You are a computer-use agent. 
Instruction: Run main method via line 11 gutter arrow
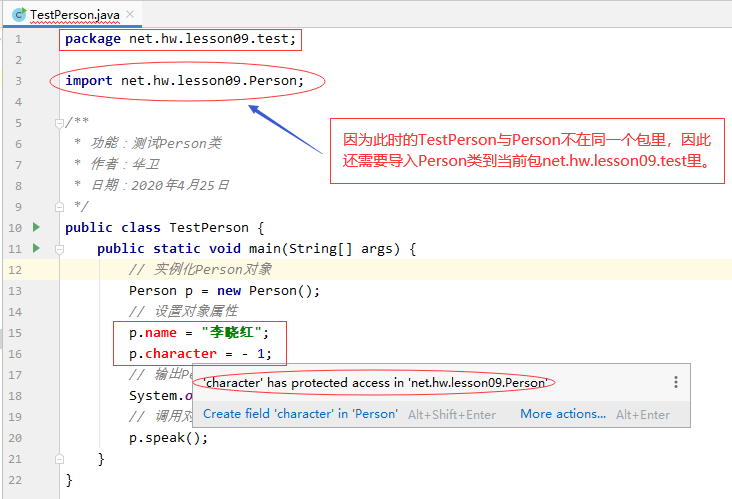[x=36, y=248]
